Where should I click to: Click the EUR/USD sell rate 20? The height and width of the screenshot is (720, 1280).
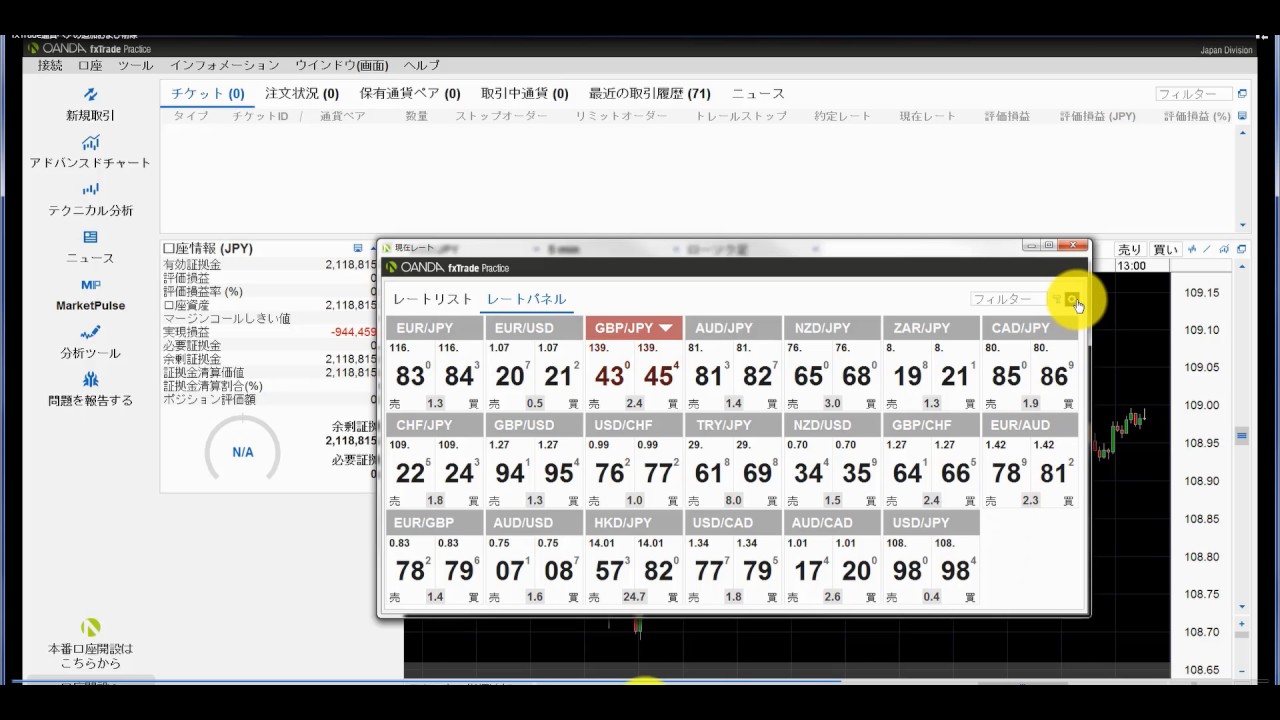point(510,375)
